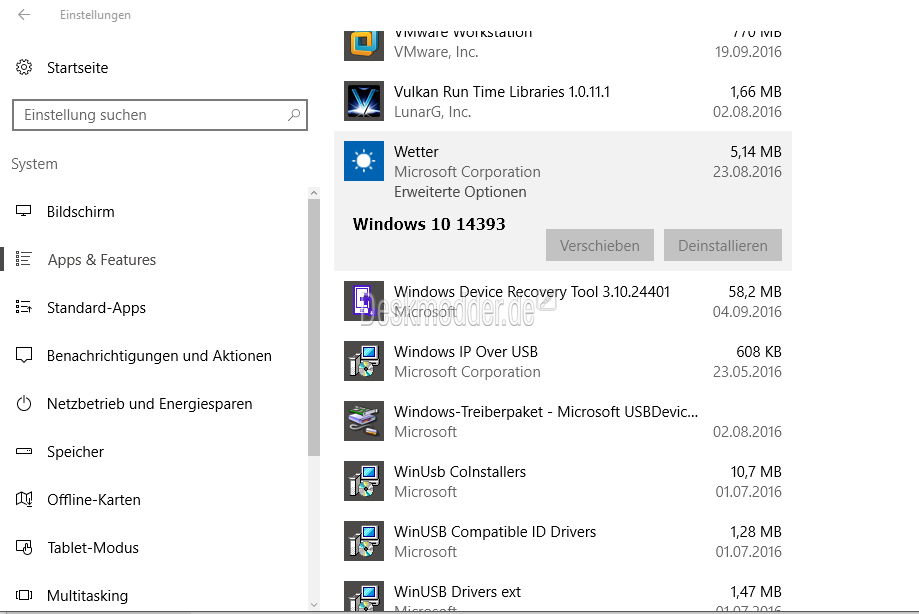Click the Startseite gear icon
Viewport: 919px width, 614px height.
point(24,67)
